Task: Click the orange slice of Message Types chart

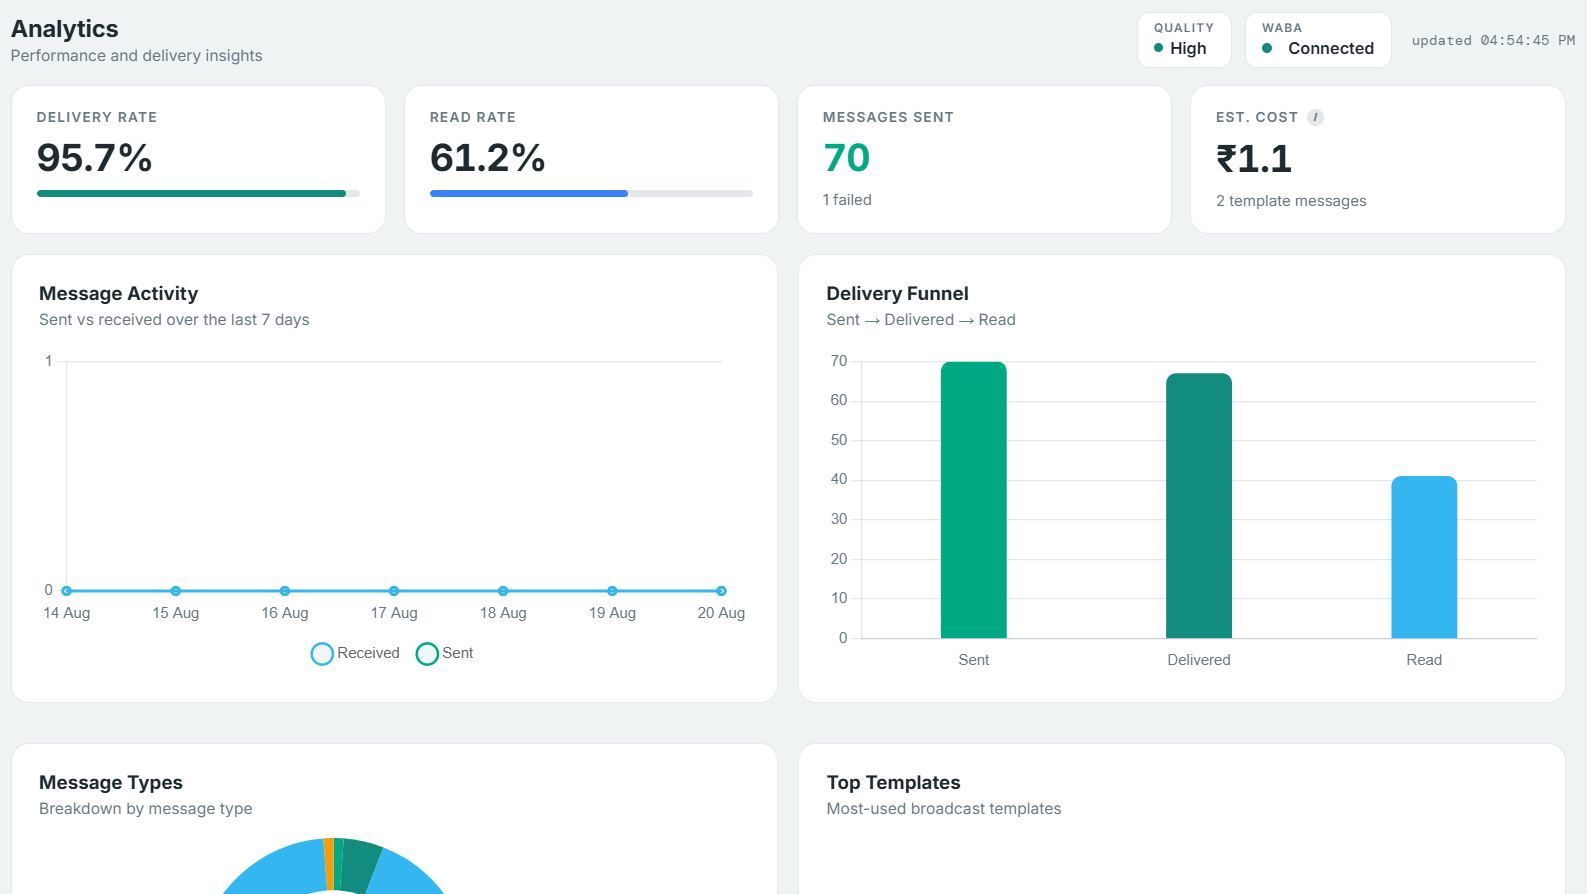Action: click(329, 864)
